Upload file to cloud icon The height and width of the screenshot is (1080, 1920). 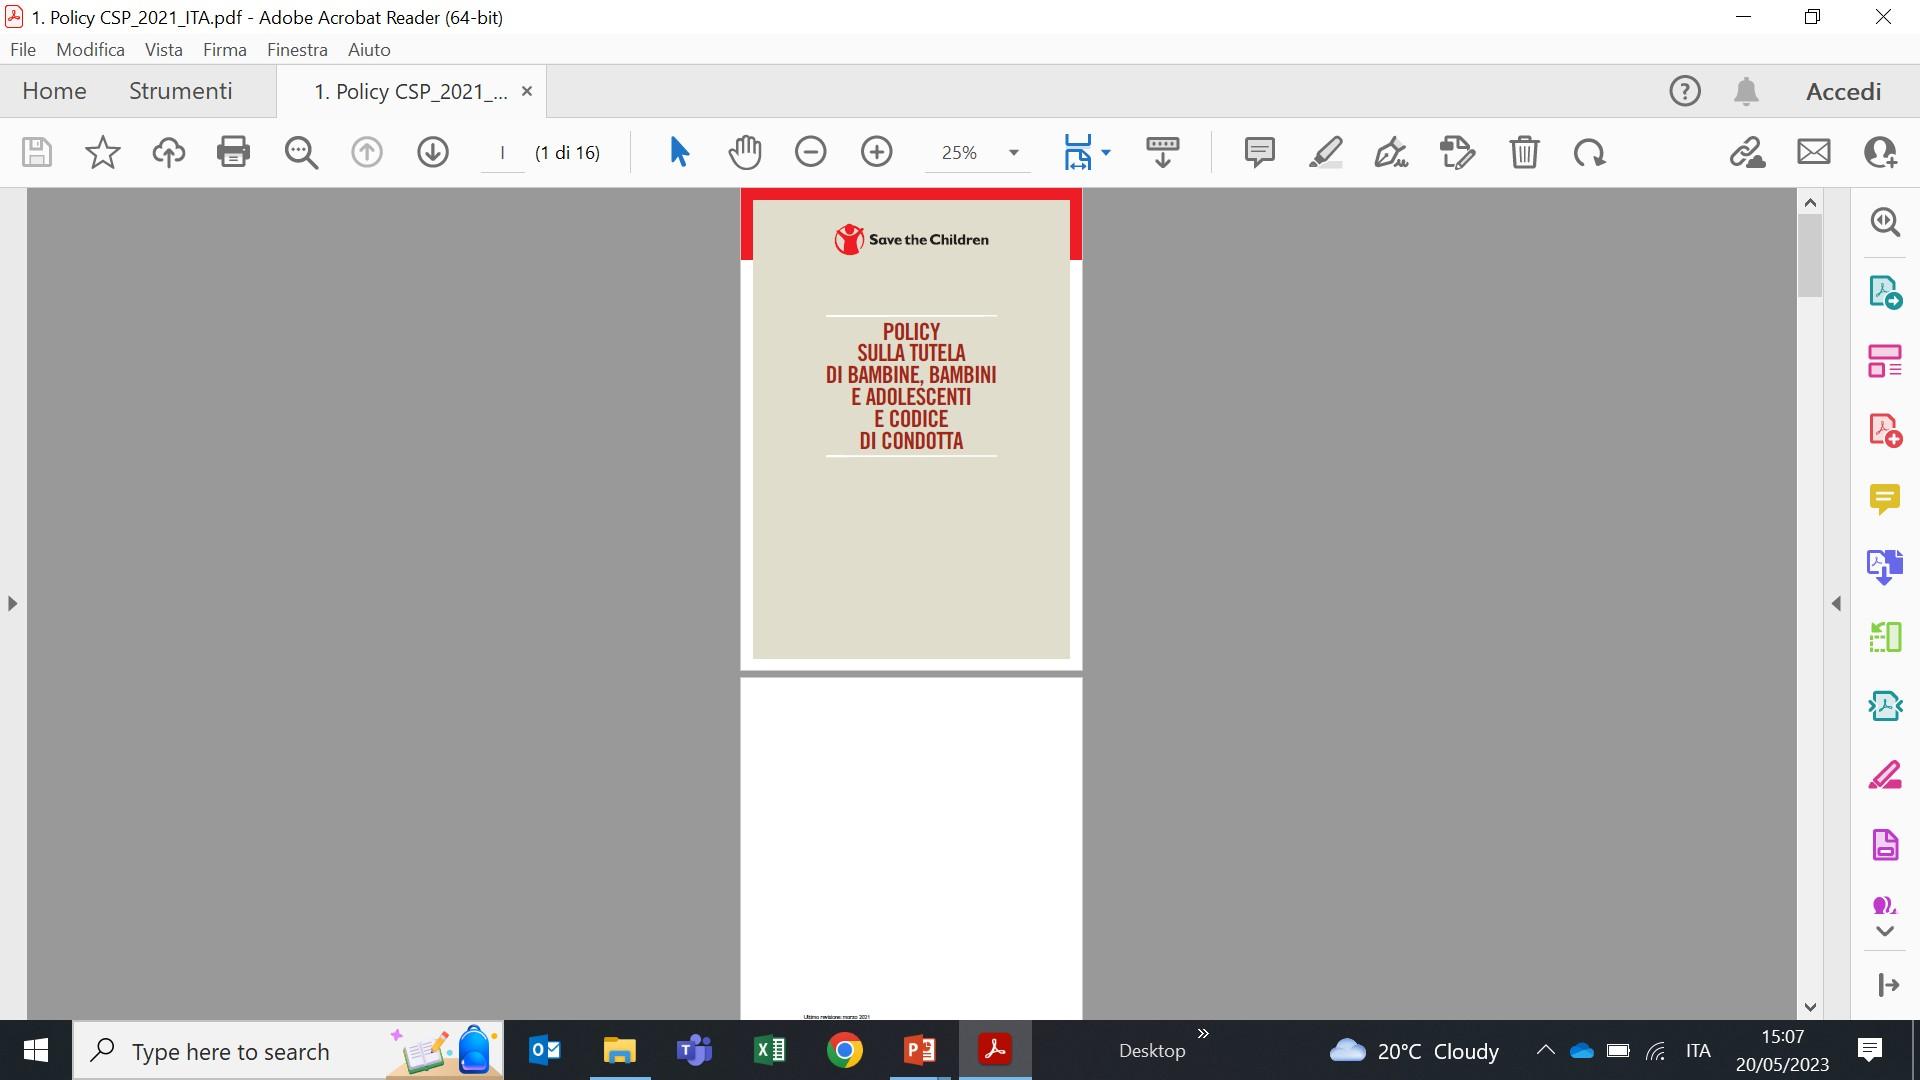point(168,152)
